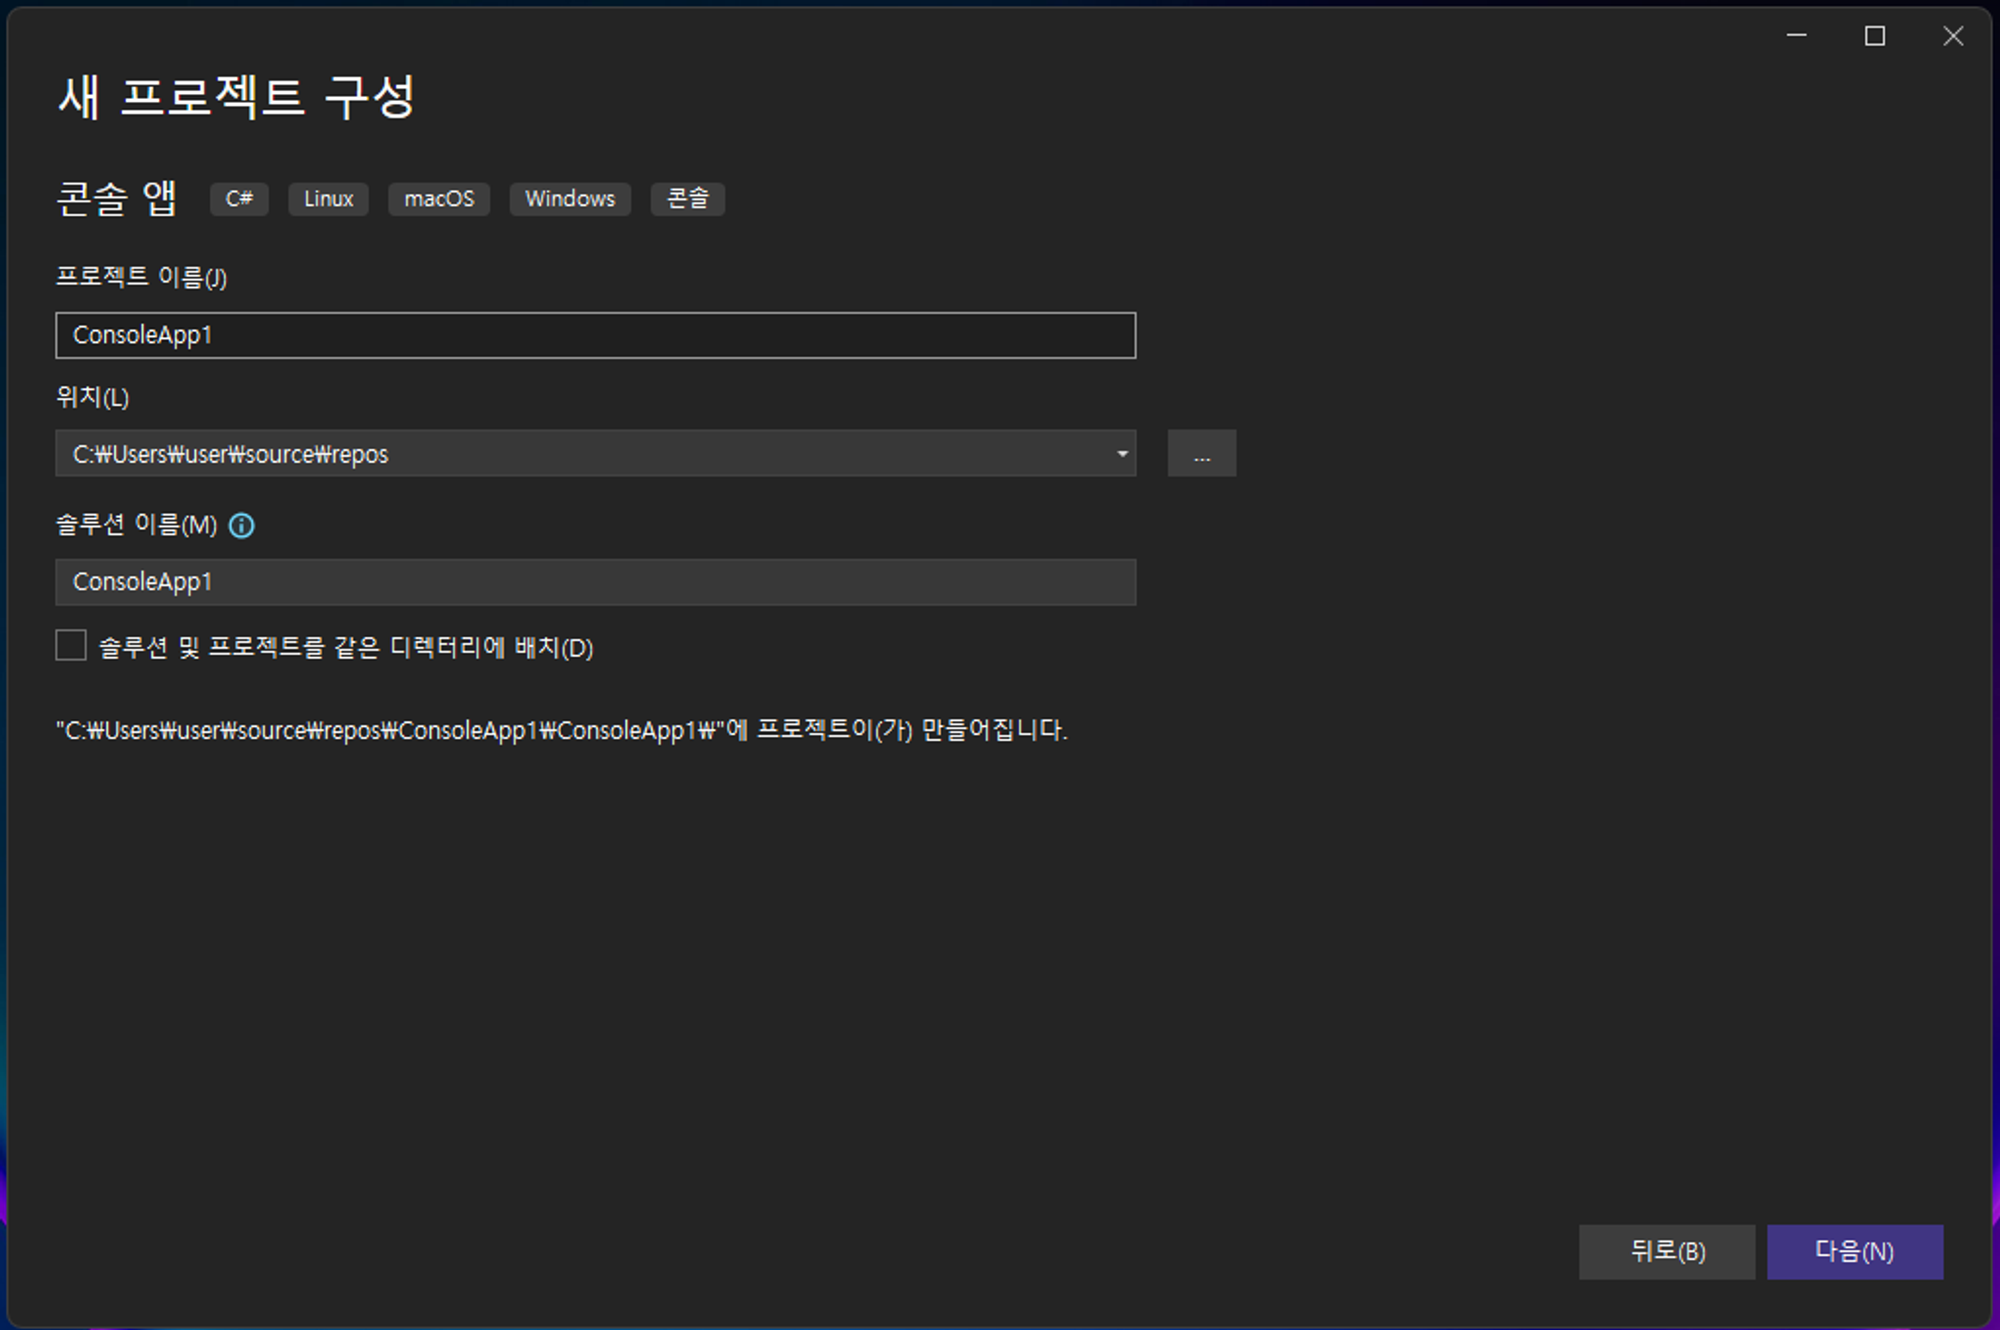Click the same-directory checkbox label text
The height and width of the screenshot is (1330, 2000).
[x=346, y=648]
